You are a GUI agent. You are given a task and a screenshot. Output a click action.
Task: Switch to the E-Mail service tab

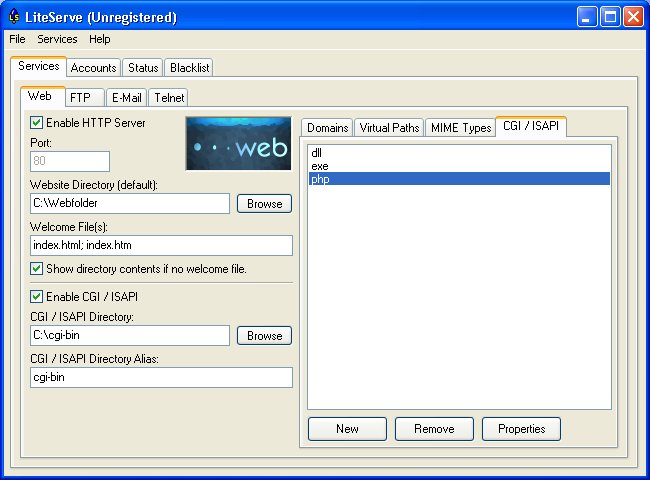click(x=126, y=97)
